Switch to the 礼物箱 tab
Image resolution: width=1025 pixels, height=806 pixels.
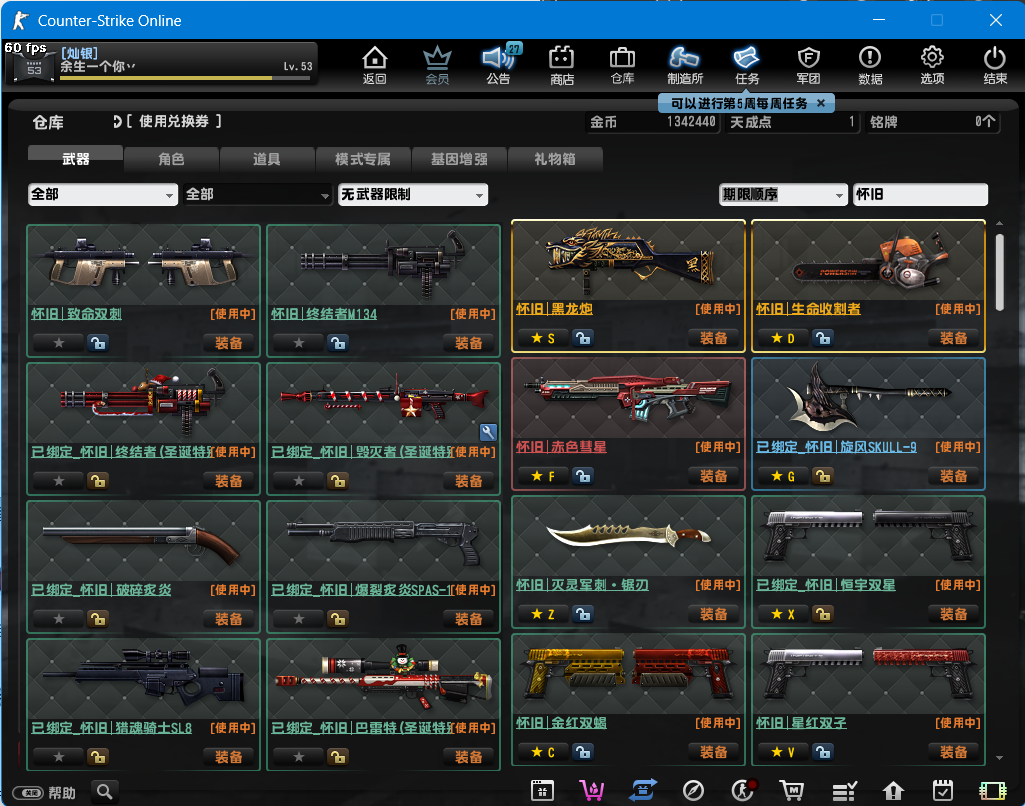[554, 159]
